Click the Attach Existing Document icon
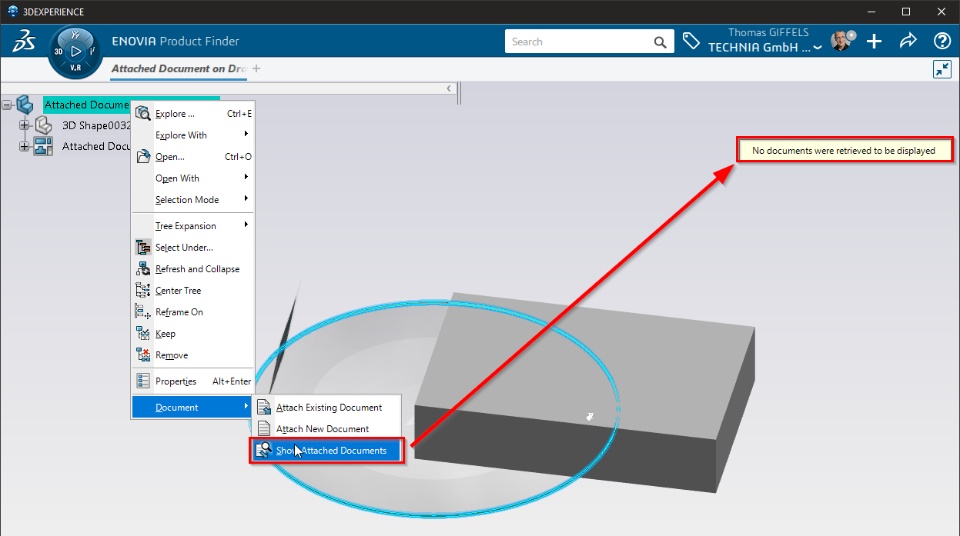The height and width of the screenshot is (536, 960). (x=264, y=407)
